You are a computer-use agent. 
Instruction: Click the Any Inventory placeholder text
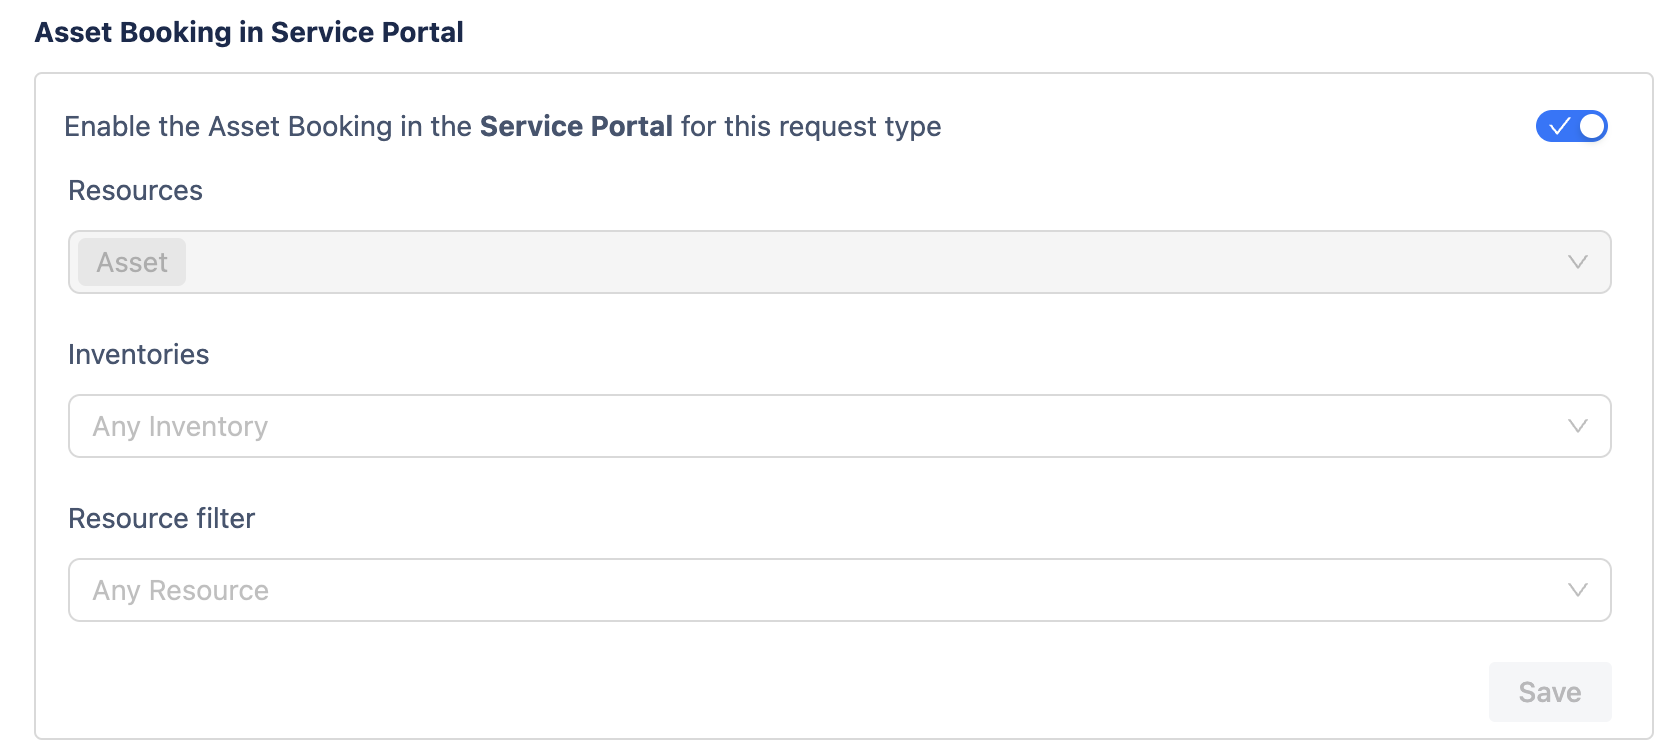coord(180,427)
